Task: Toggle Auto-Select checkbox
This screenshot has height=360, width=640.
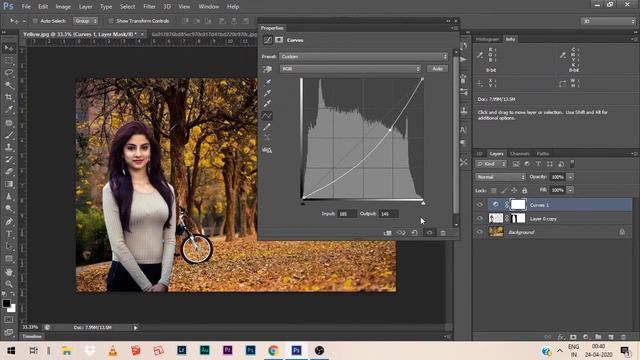Action: tap(35, 21)
